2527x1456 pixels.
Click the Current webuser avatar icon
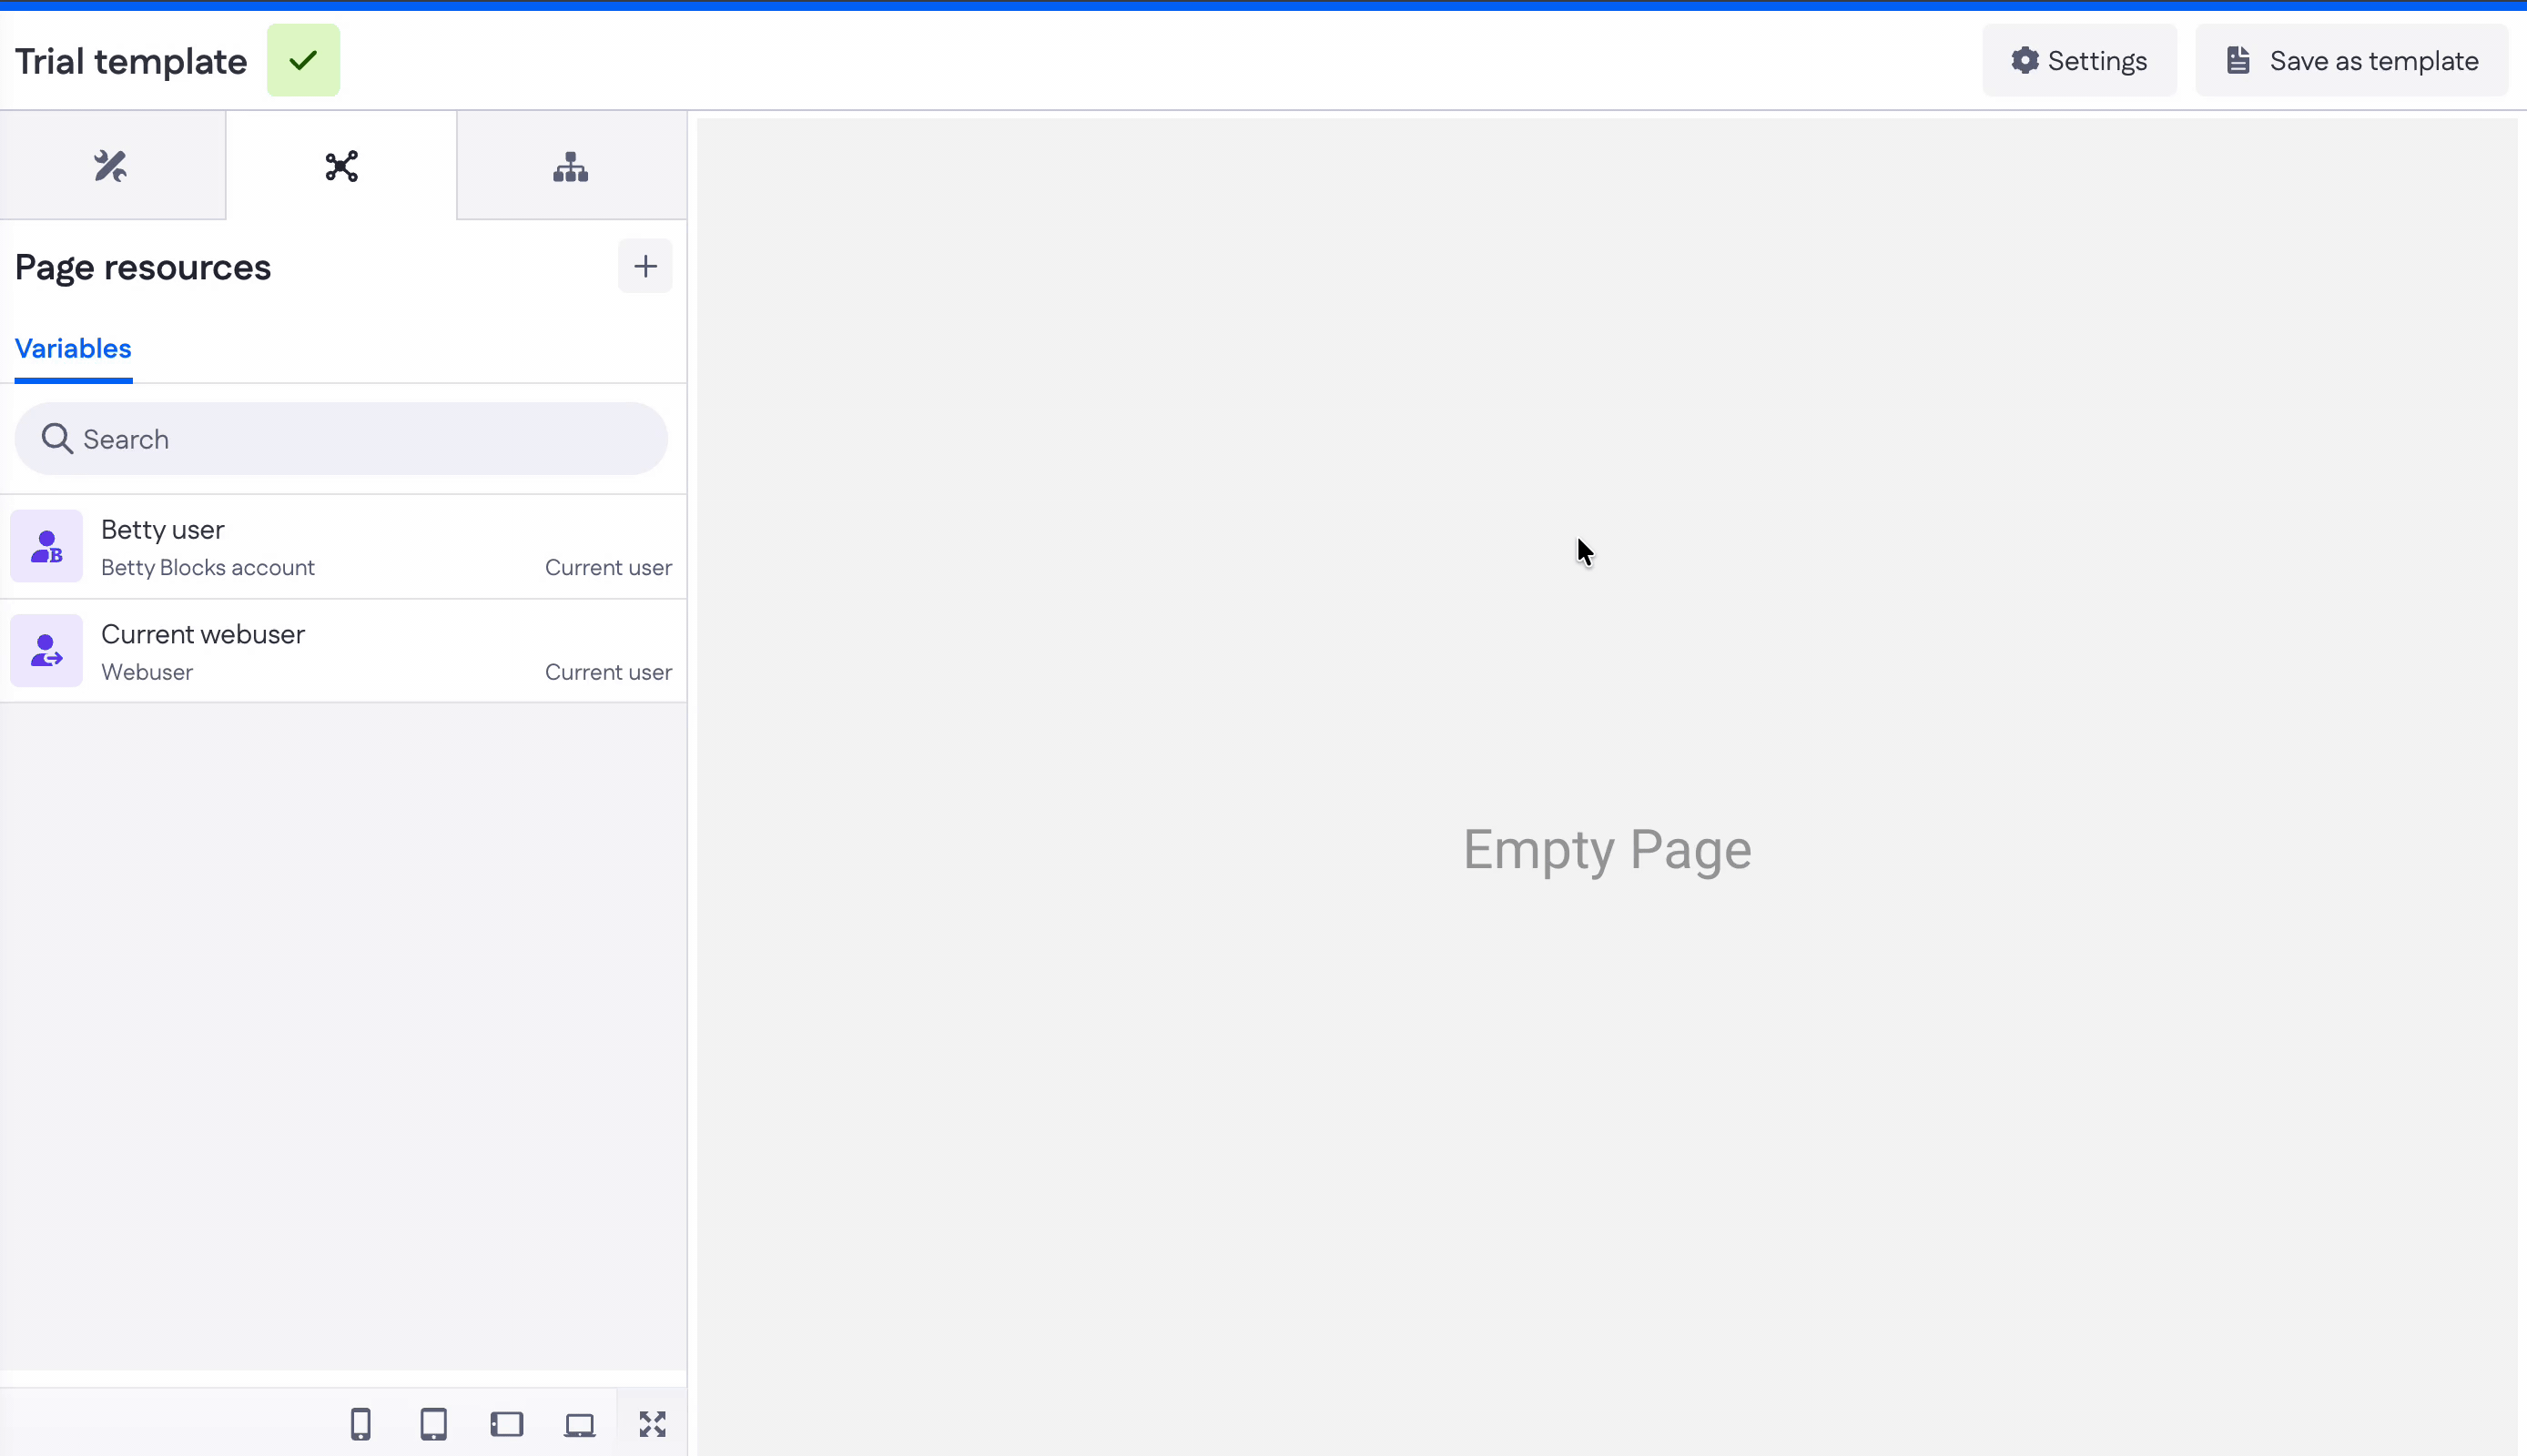coord(46,651)
